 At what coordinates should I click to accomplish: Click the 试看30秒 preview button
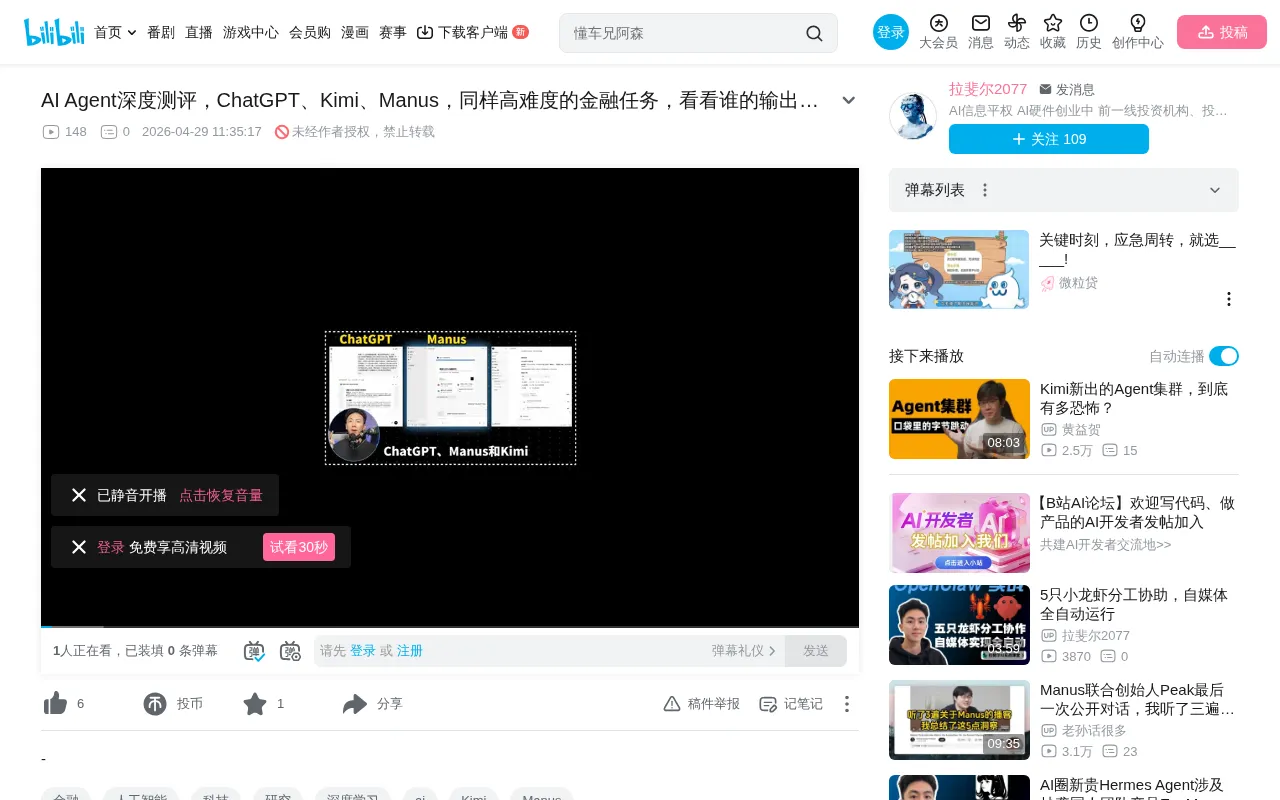coord(299,547)
